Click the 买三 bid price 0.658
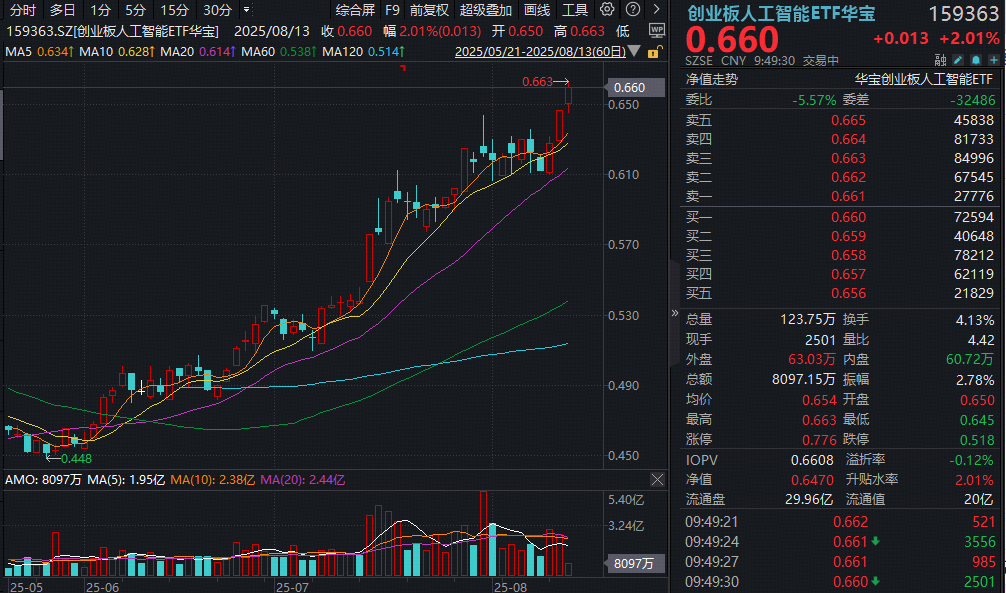The image size is (1006, 593). [848, 255]
